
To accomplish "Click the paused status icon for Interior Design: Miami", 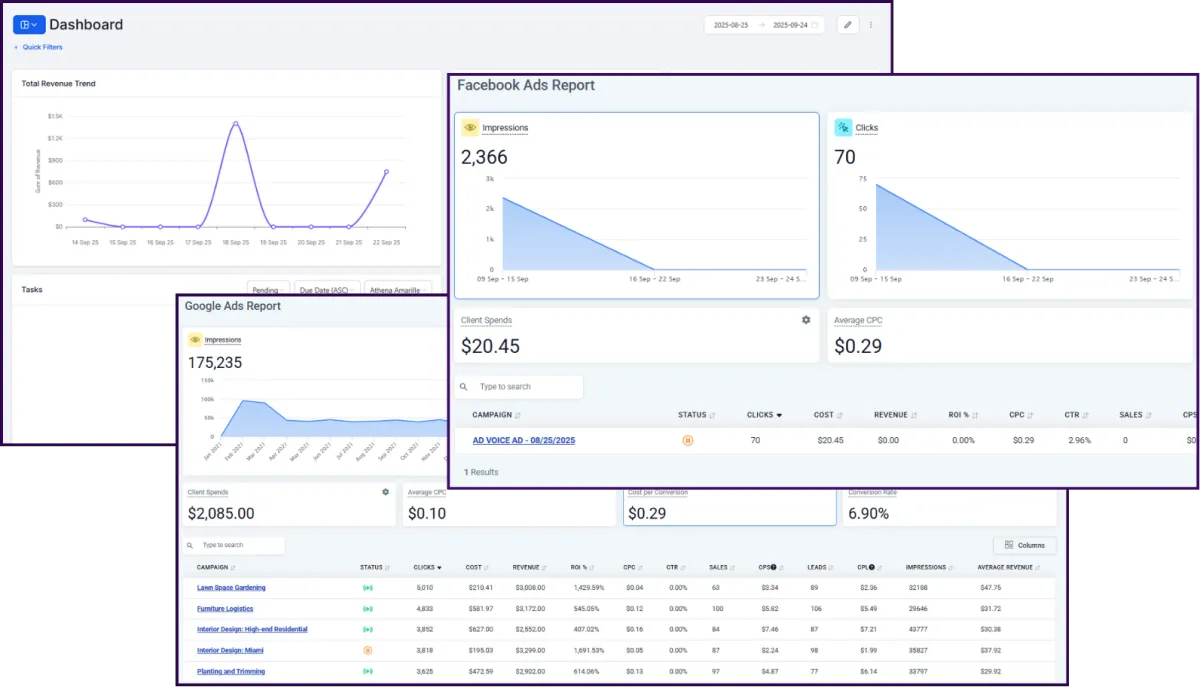I will pos(367,650).
